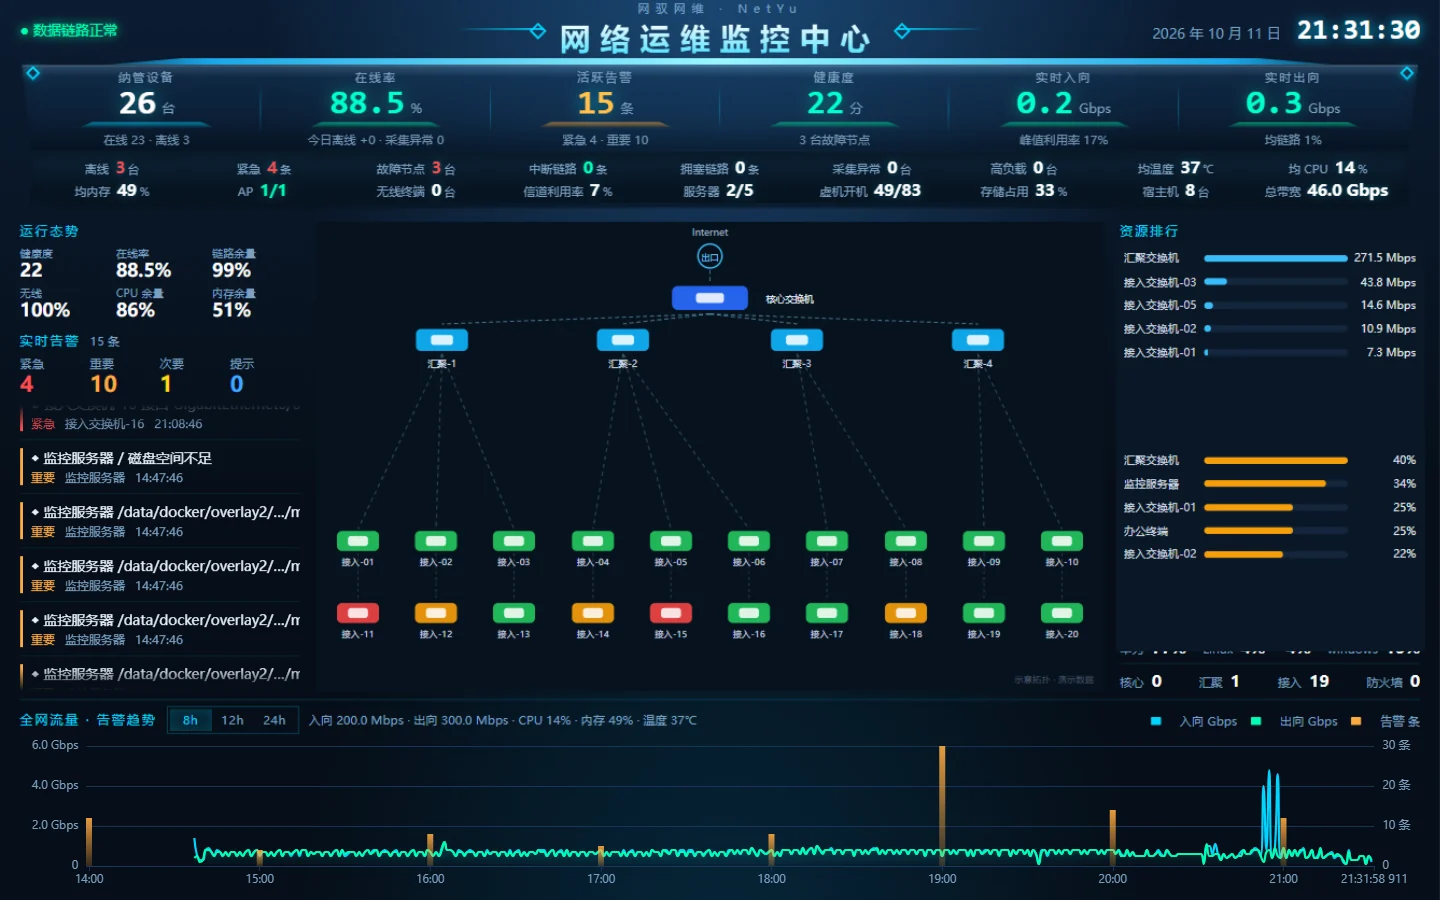1440x900 pixels.
Task: Select the 接入-06 access node
Action: click(749, 541)
